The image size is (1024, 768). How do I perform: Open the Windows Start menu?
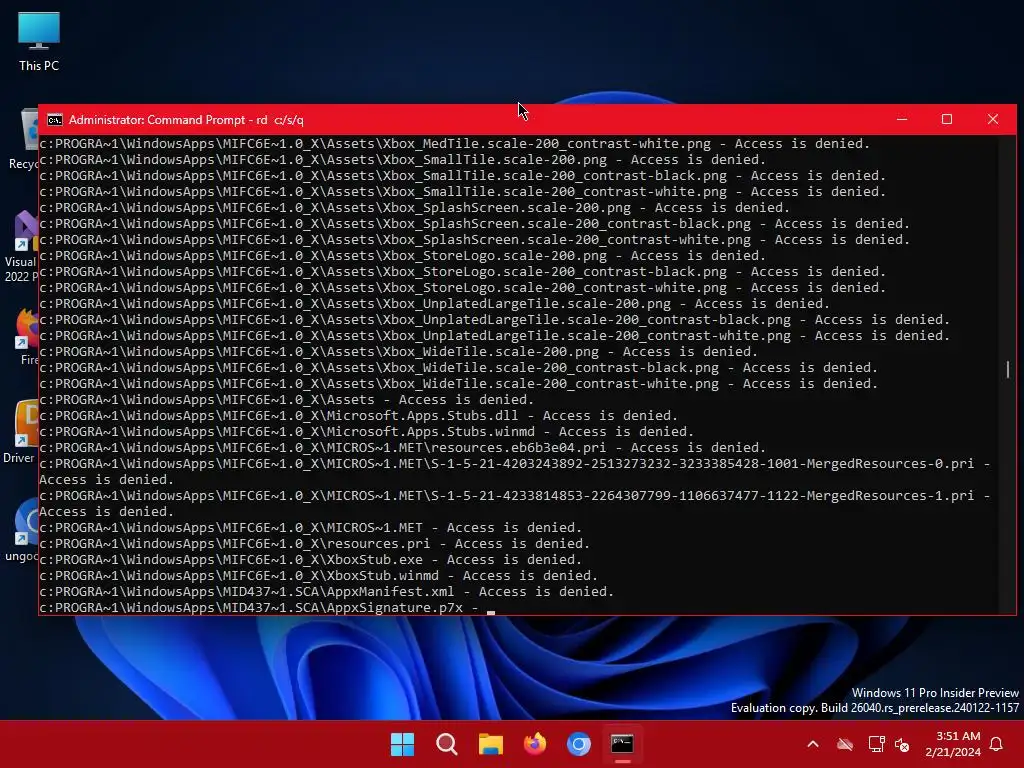tap(402, 744)
